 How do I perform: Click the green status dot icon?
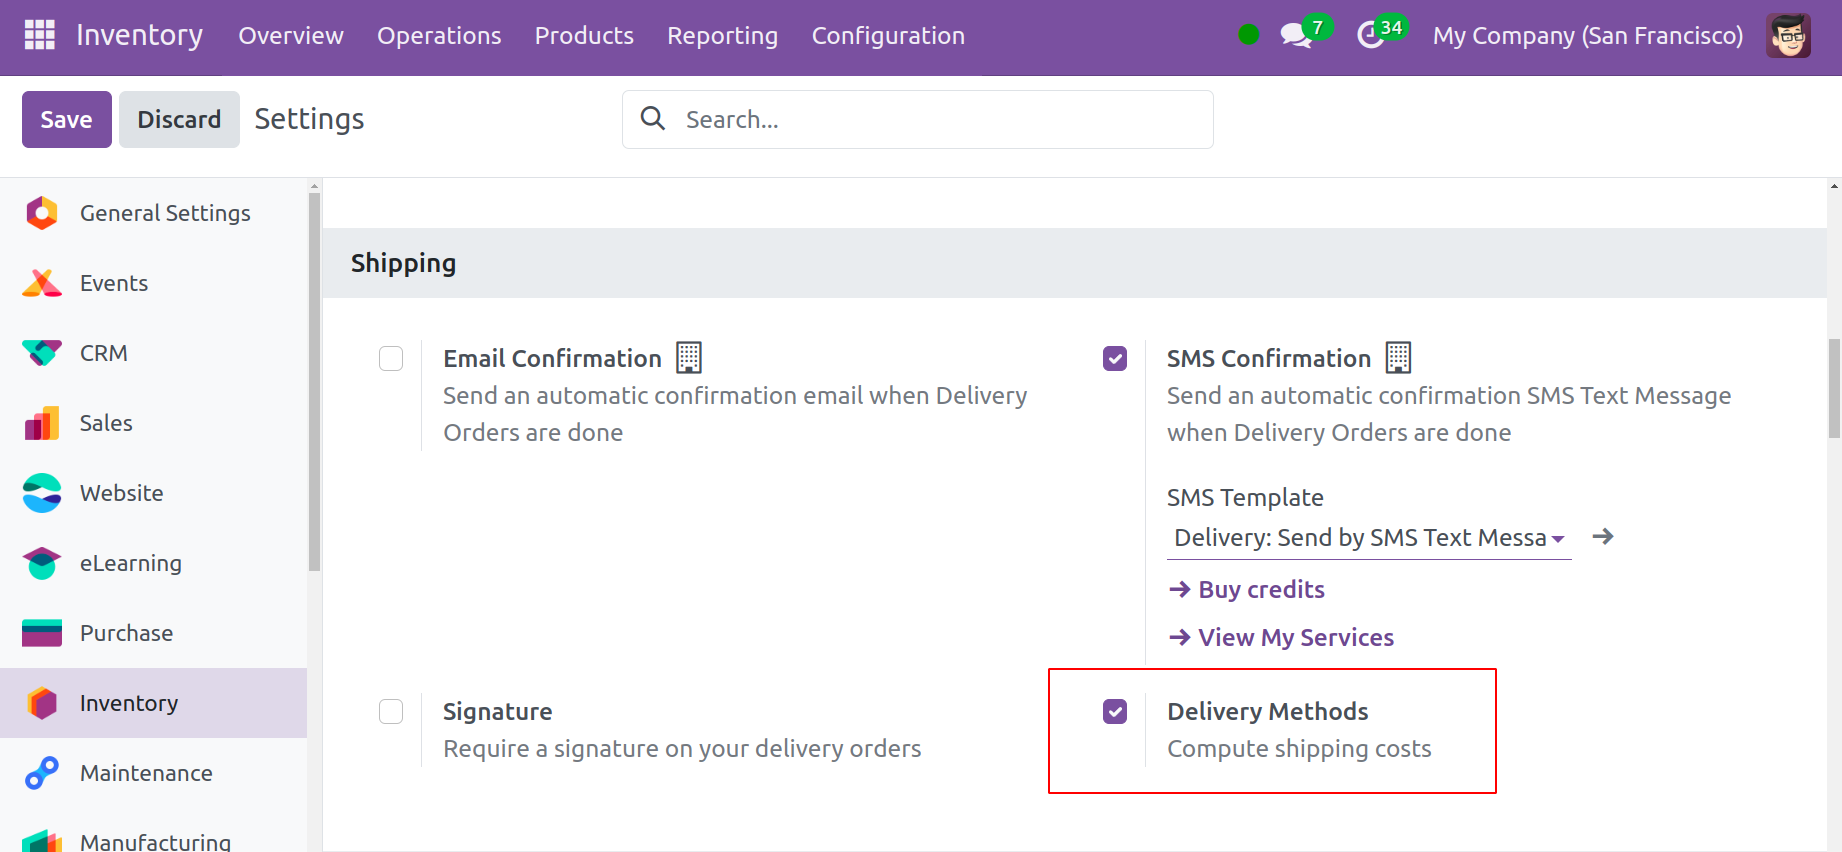click(x=1248, y=35)
